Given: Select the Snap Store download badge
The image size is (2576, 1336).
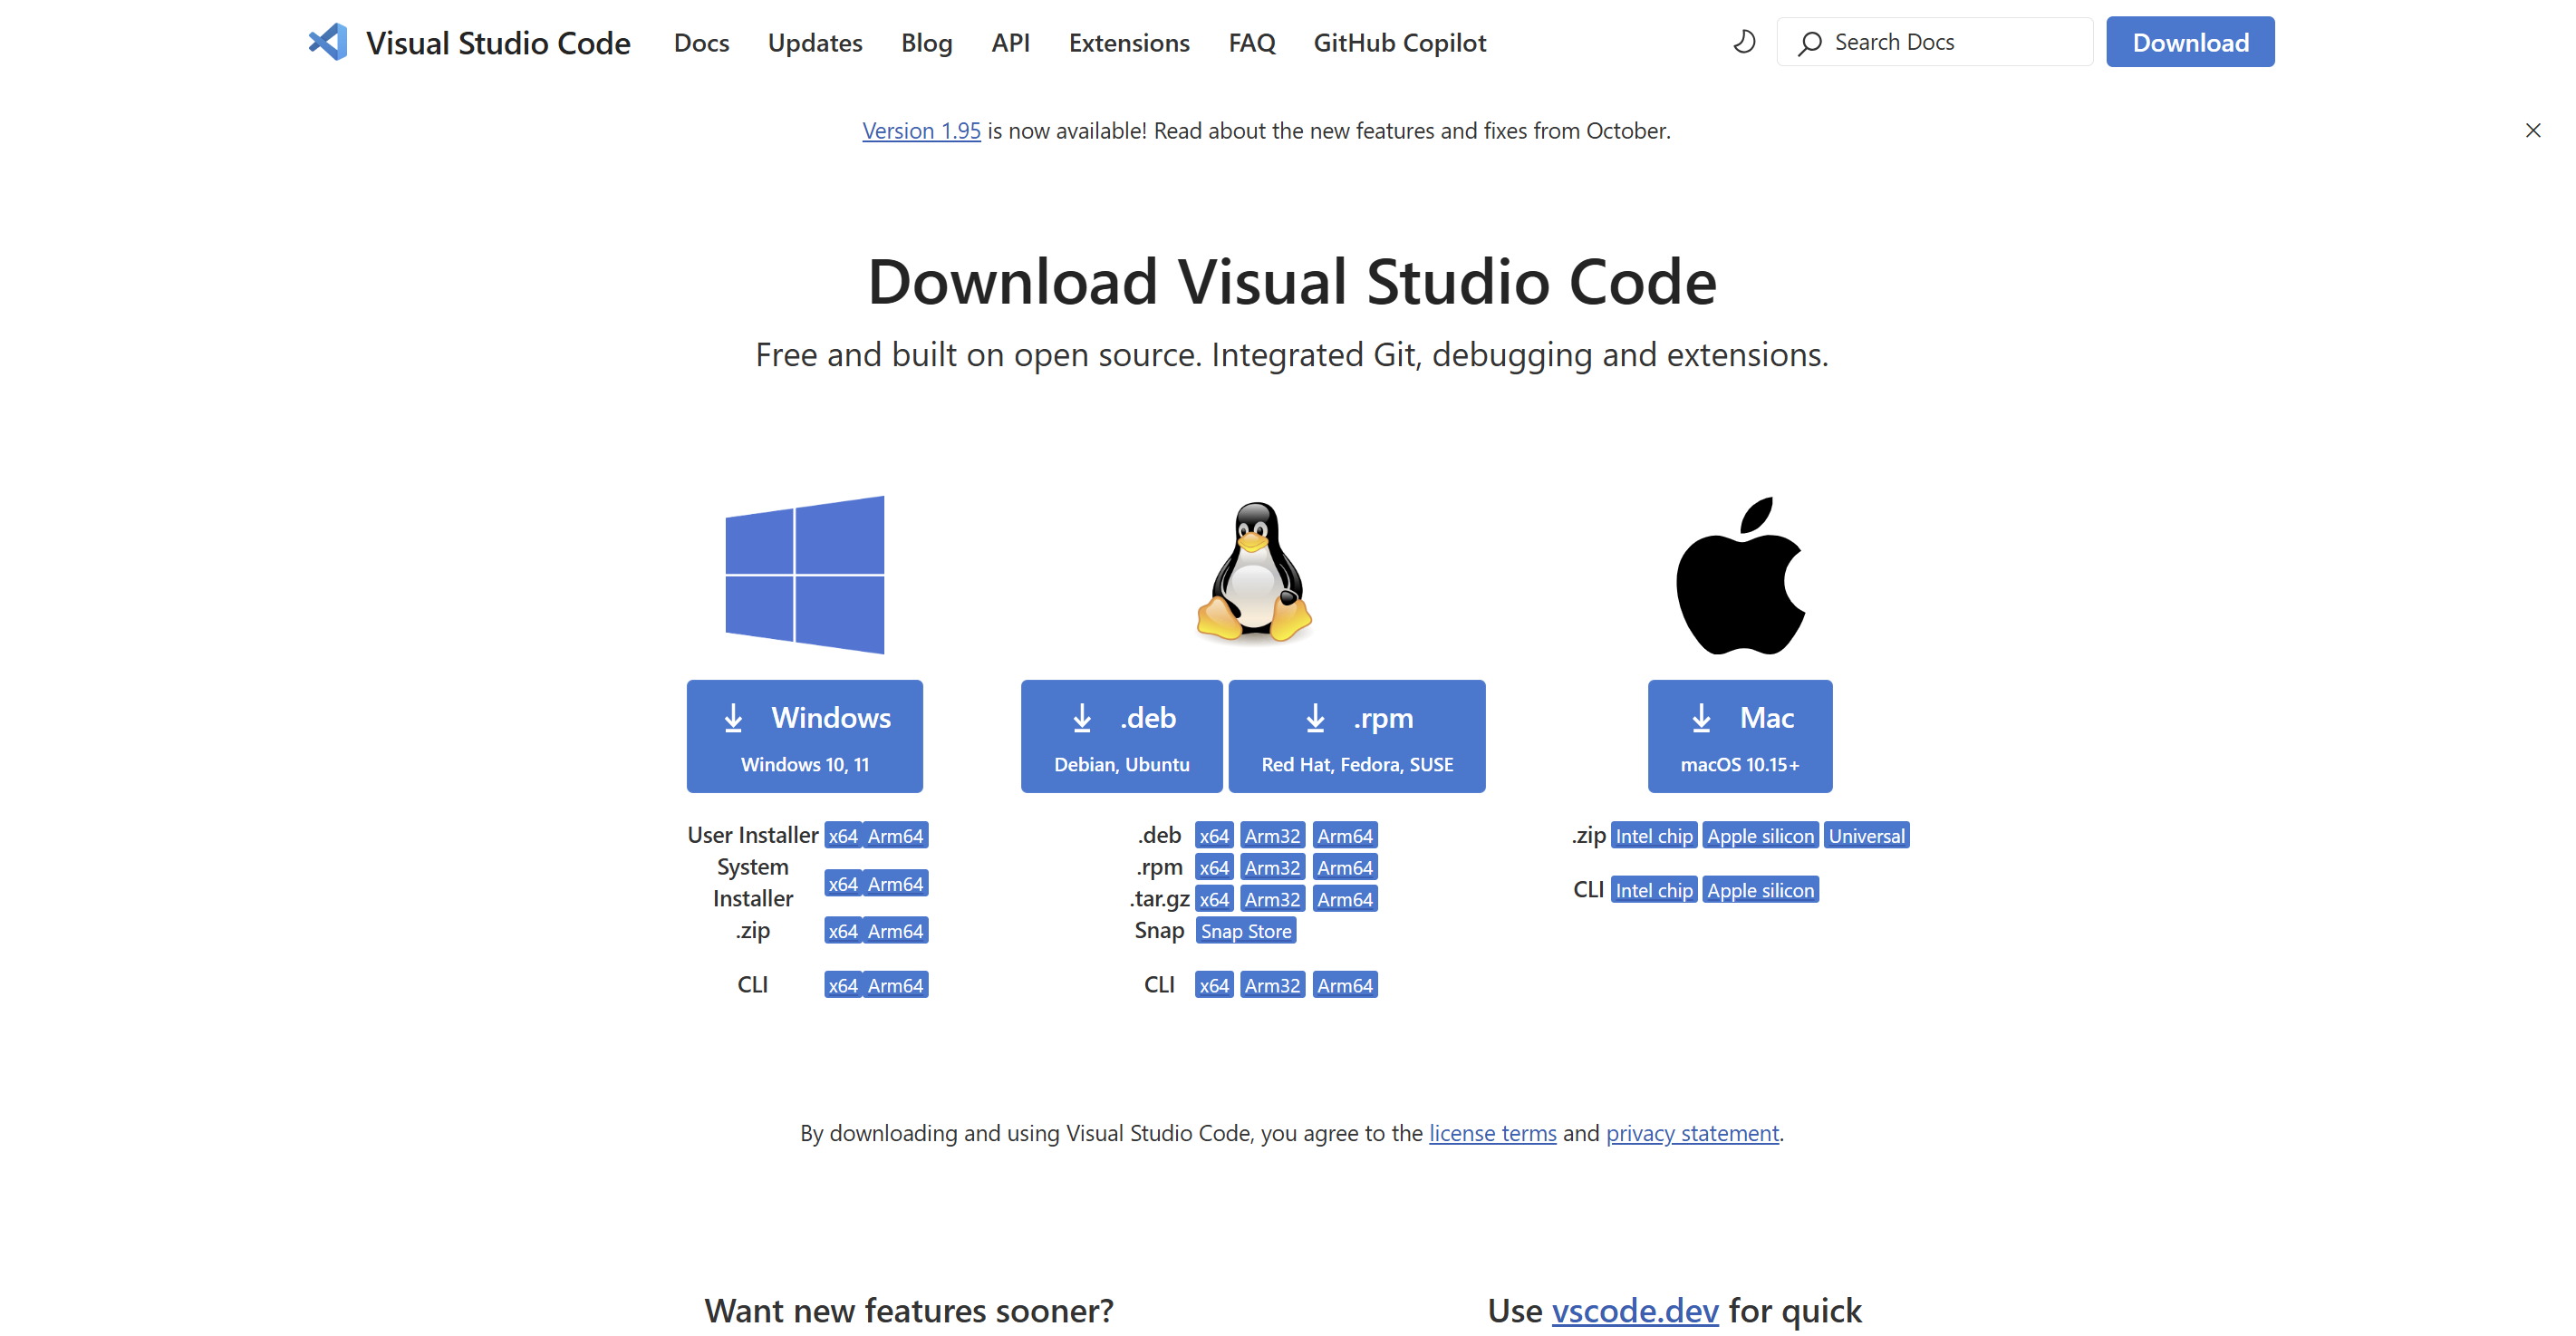Looking at the screenshot, I should (x=1245, y=931).
